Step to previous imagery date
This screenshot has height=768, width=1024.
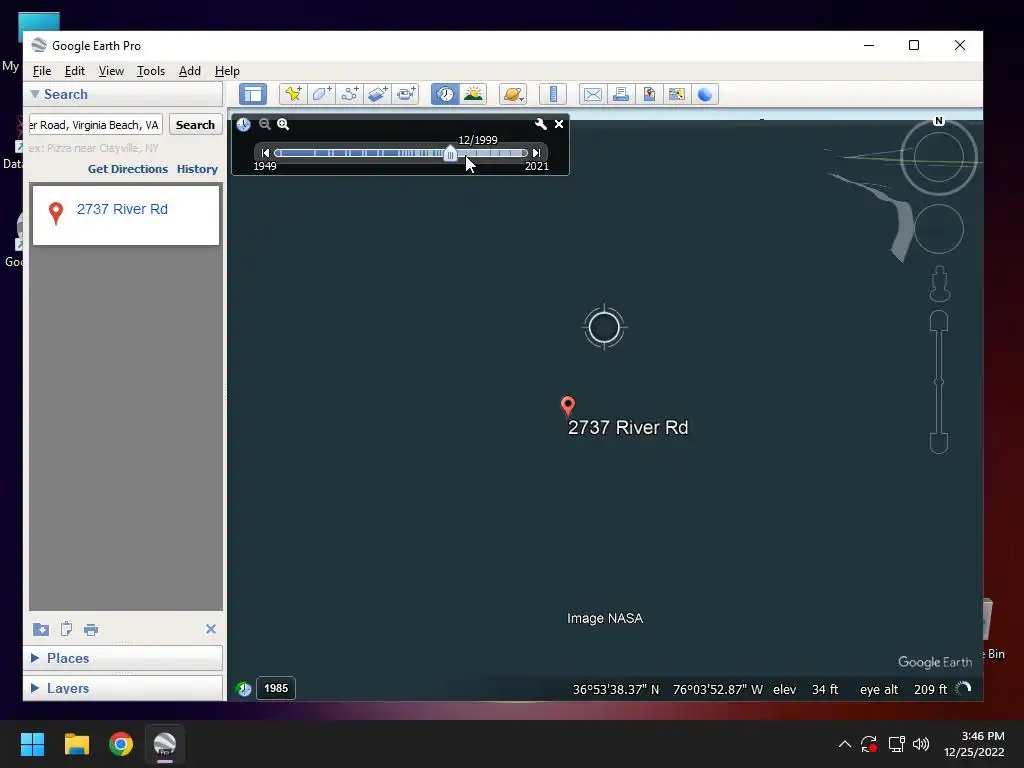click(x=265, y=153)
